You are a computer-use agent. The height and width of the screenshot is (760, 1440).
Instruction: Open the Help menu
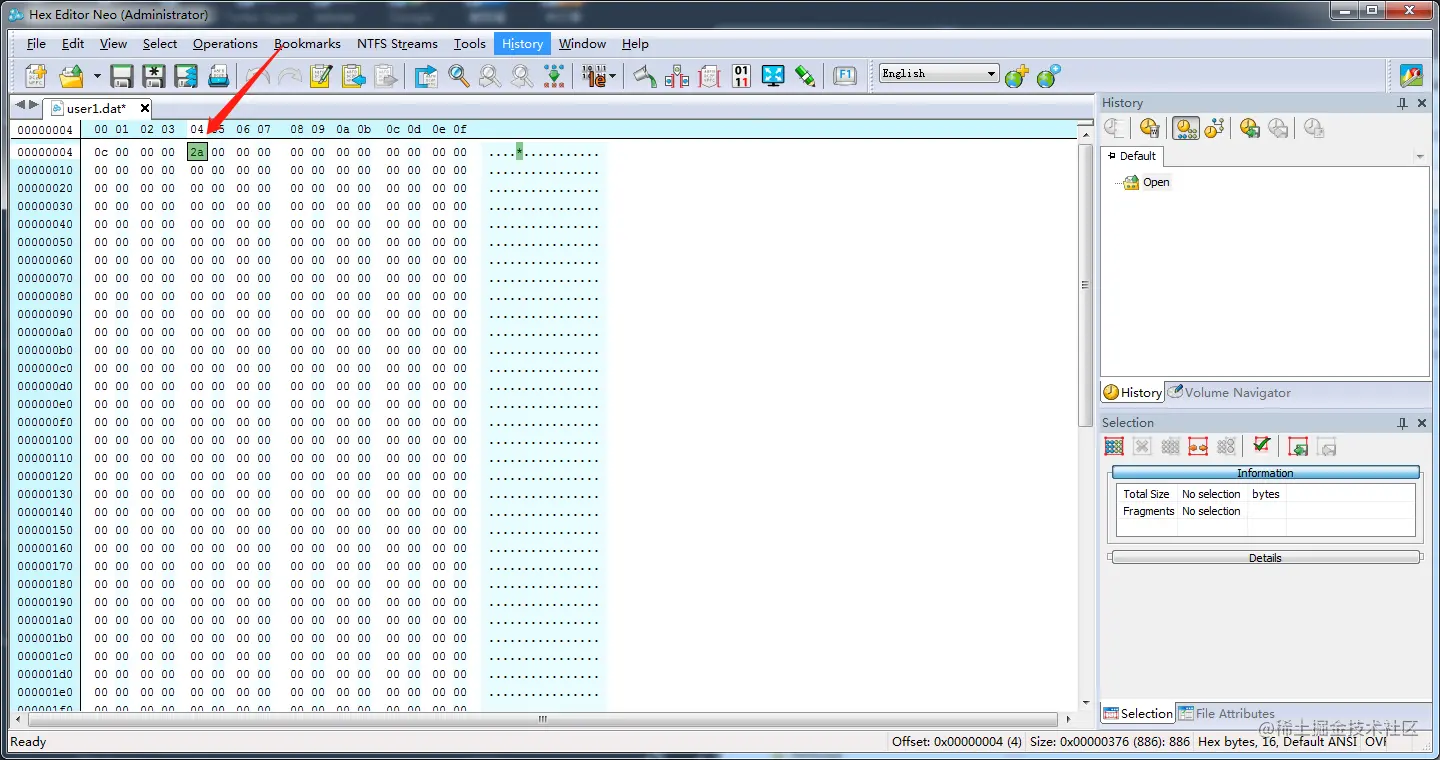point(635,43)
